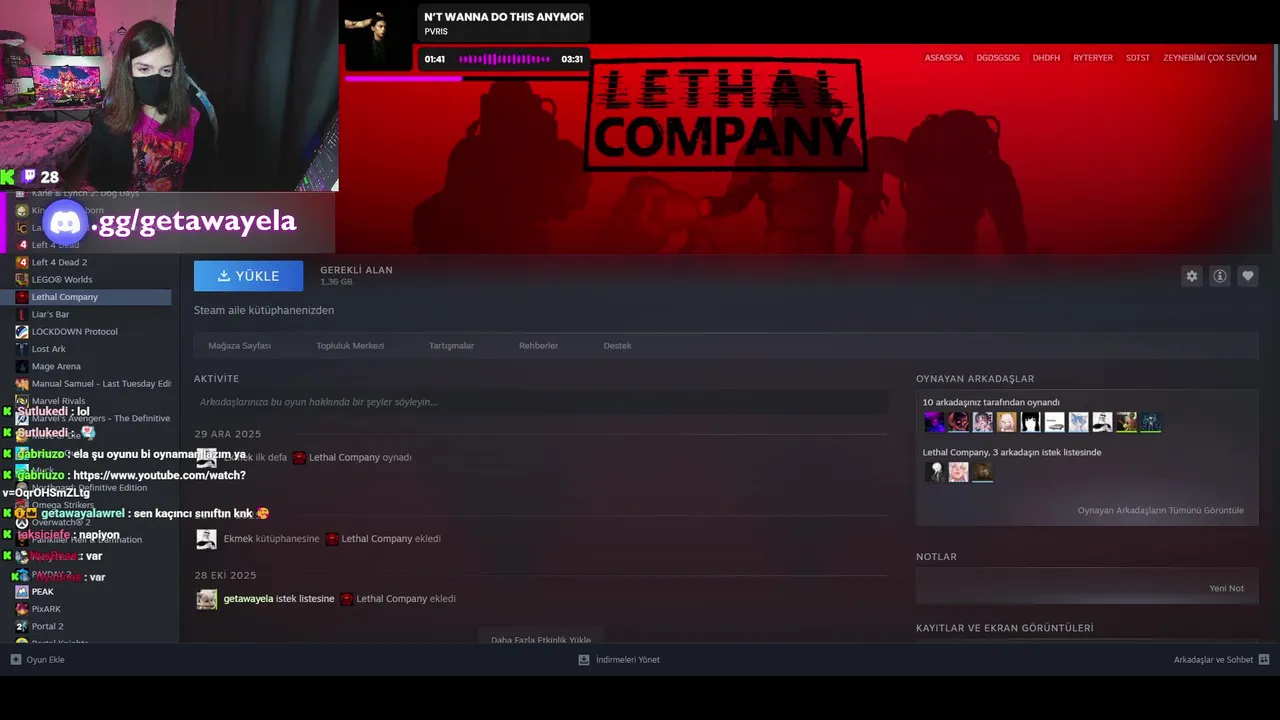
Task: Open the Destek tab
Action: pyautogui.click(x=617, y=346)
